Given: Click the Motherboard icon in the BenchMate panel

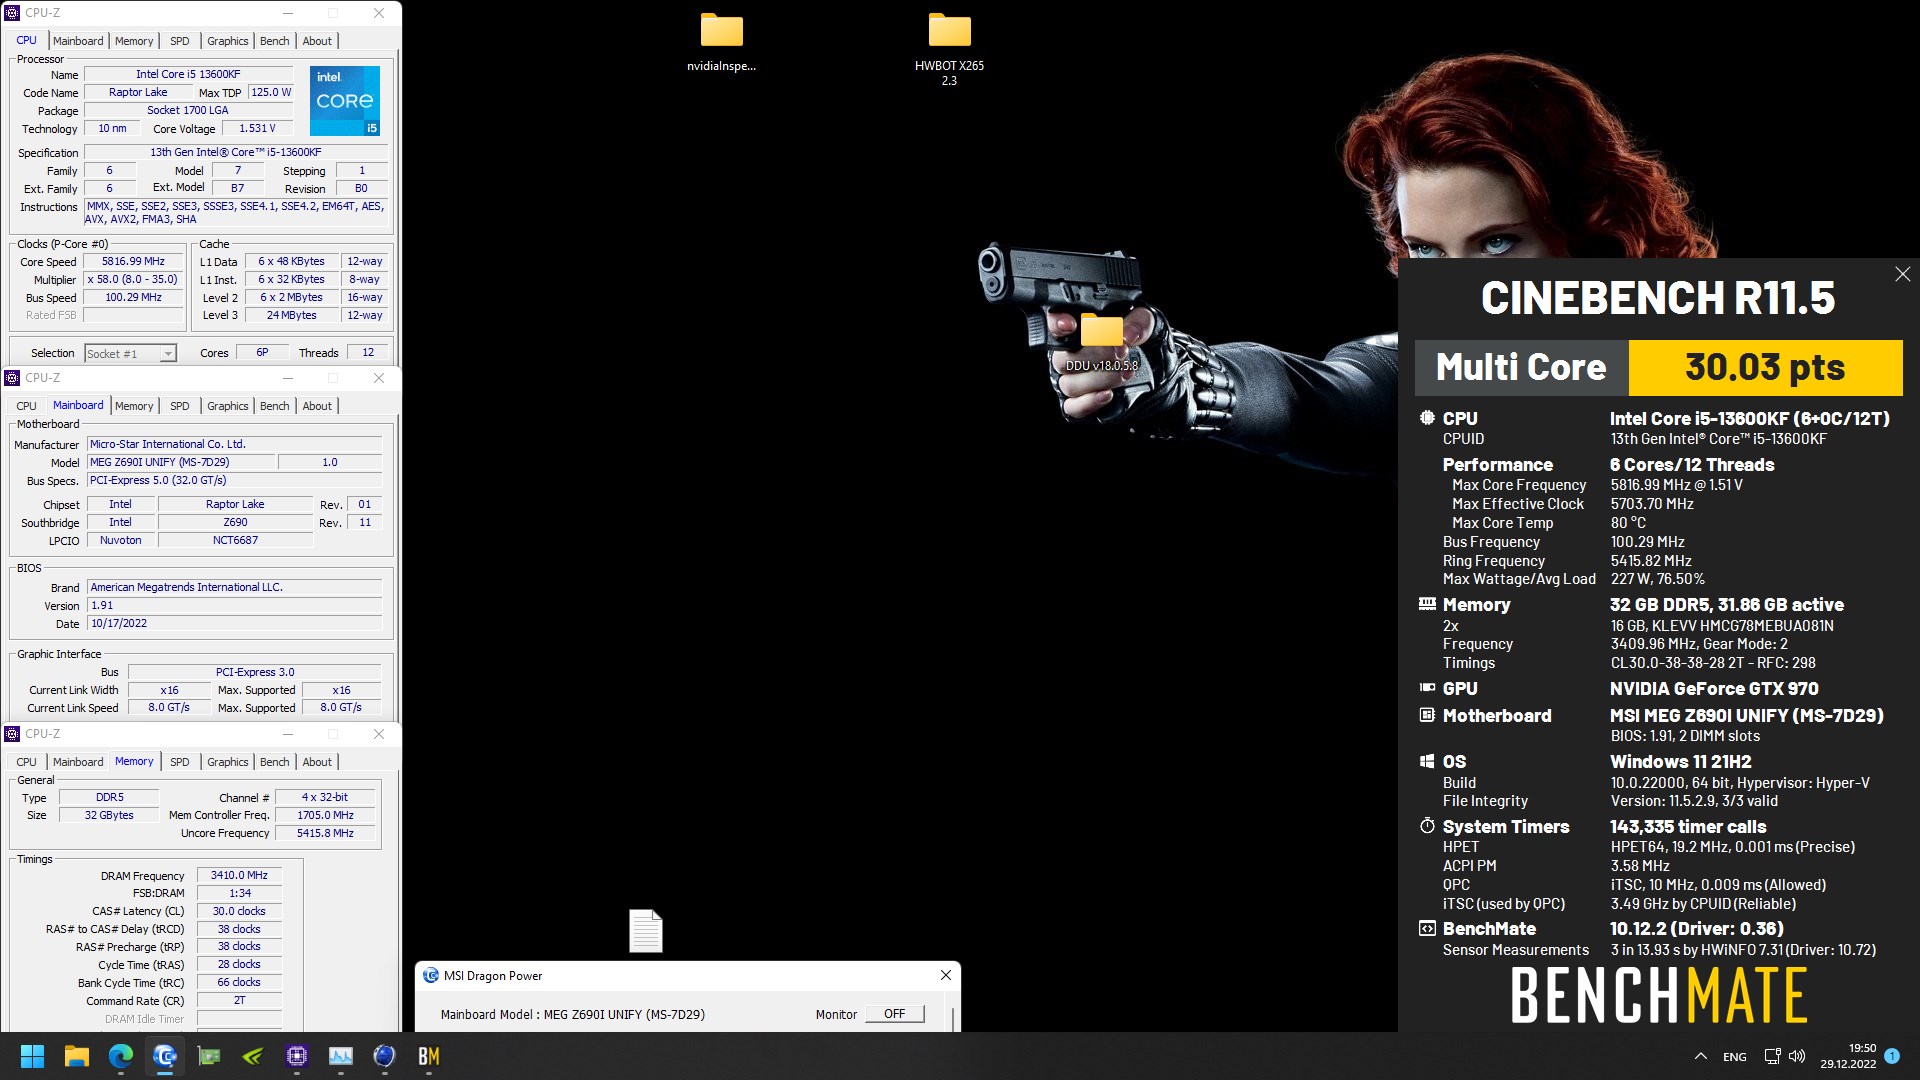Looking at the screenshot, I should click(x=1427, y=715).
